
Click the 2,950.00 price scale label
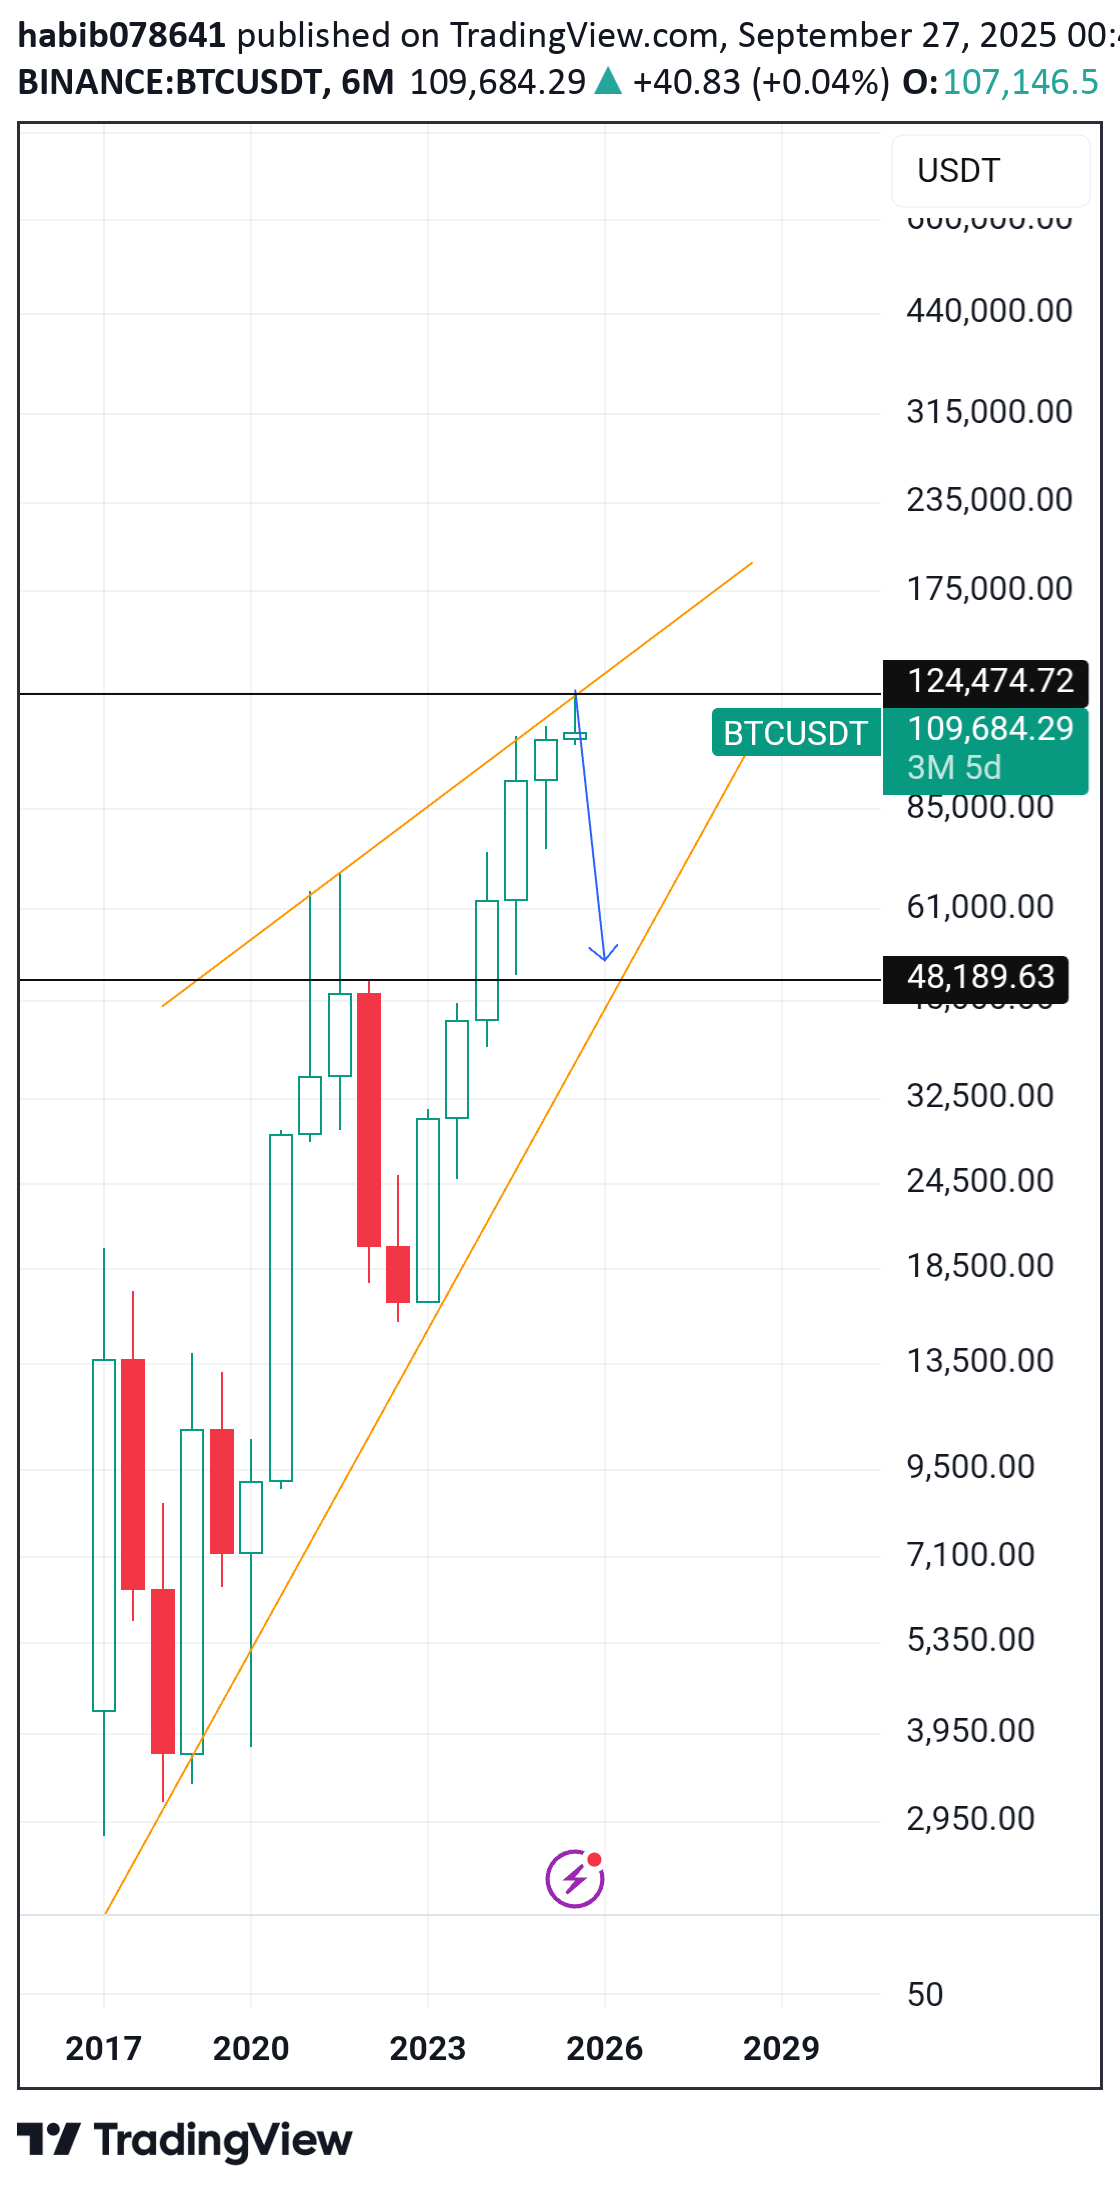click(970, 1818)
